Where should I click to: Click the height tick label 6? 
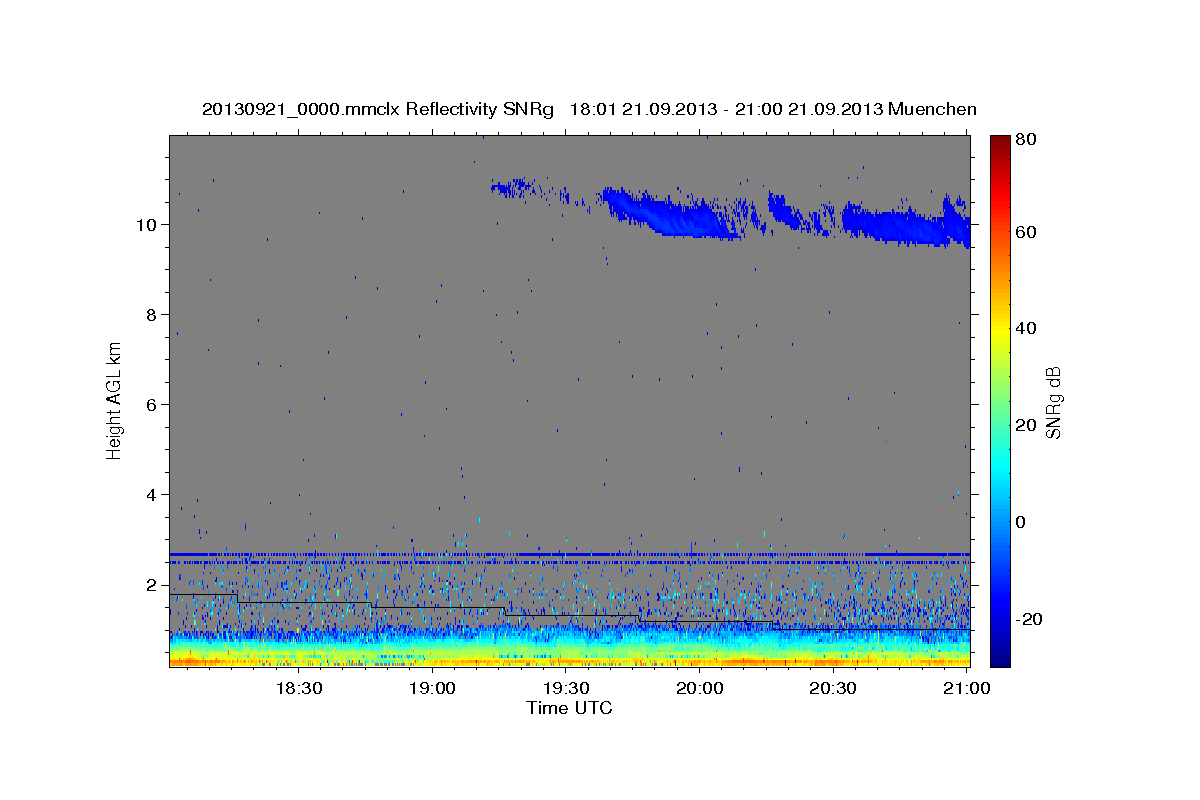(x=153, y=404)
